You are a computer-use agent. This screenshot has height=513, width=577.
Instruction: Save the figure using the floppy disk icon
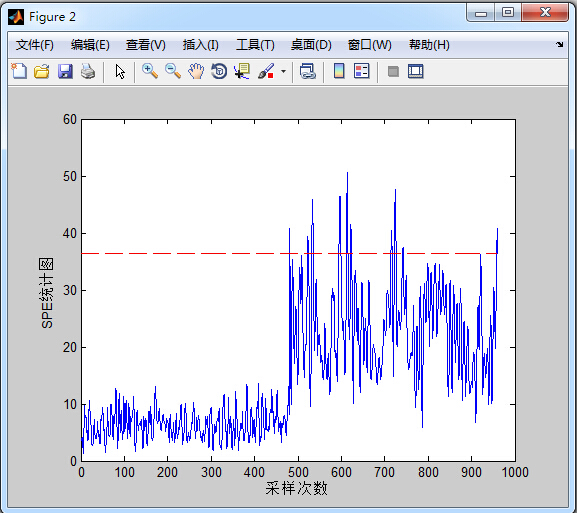[65, 71]
